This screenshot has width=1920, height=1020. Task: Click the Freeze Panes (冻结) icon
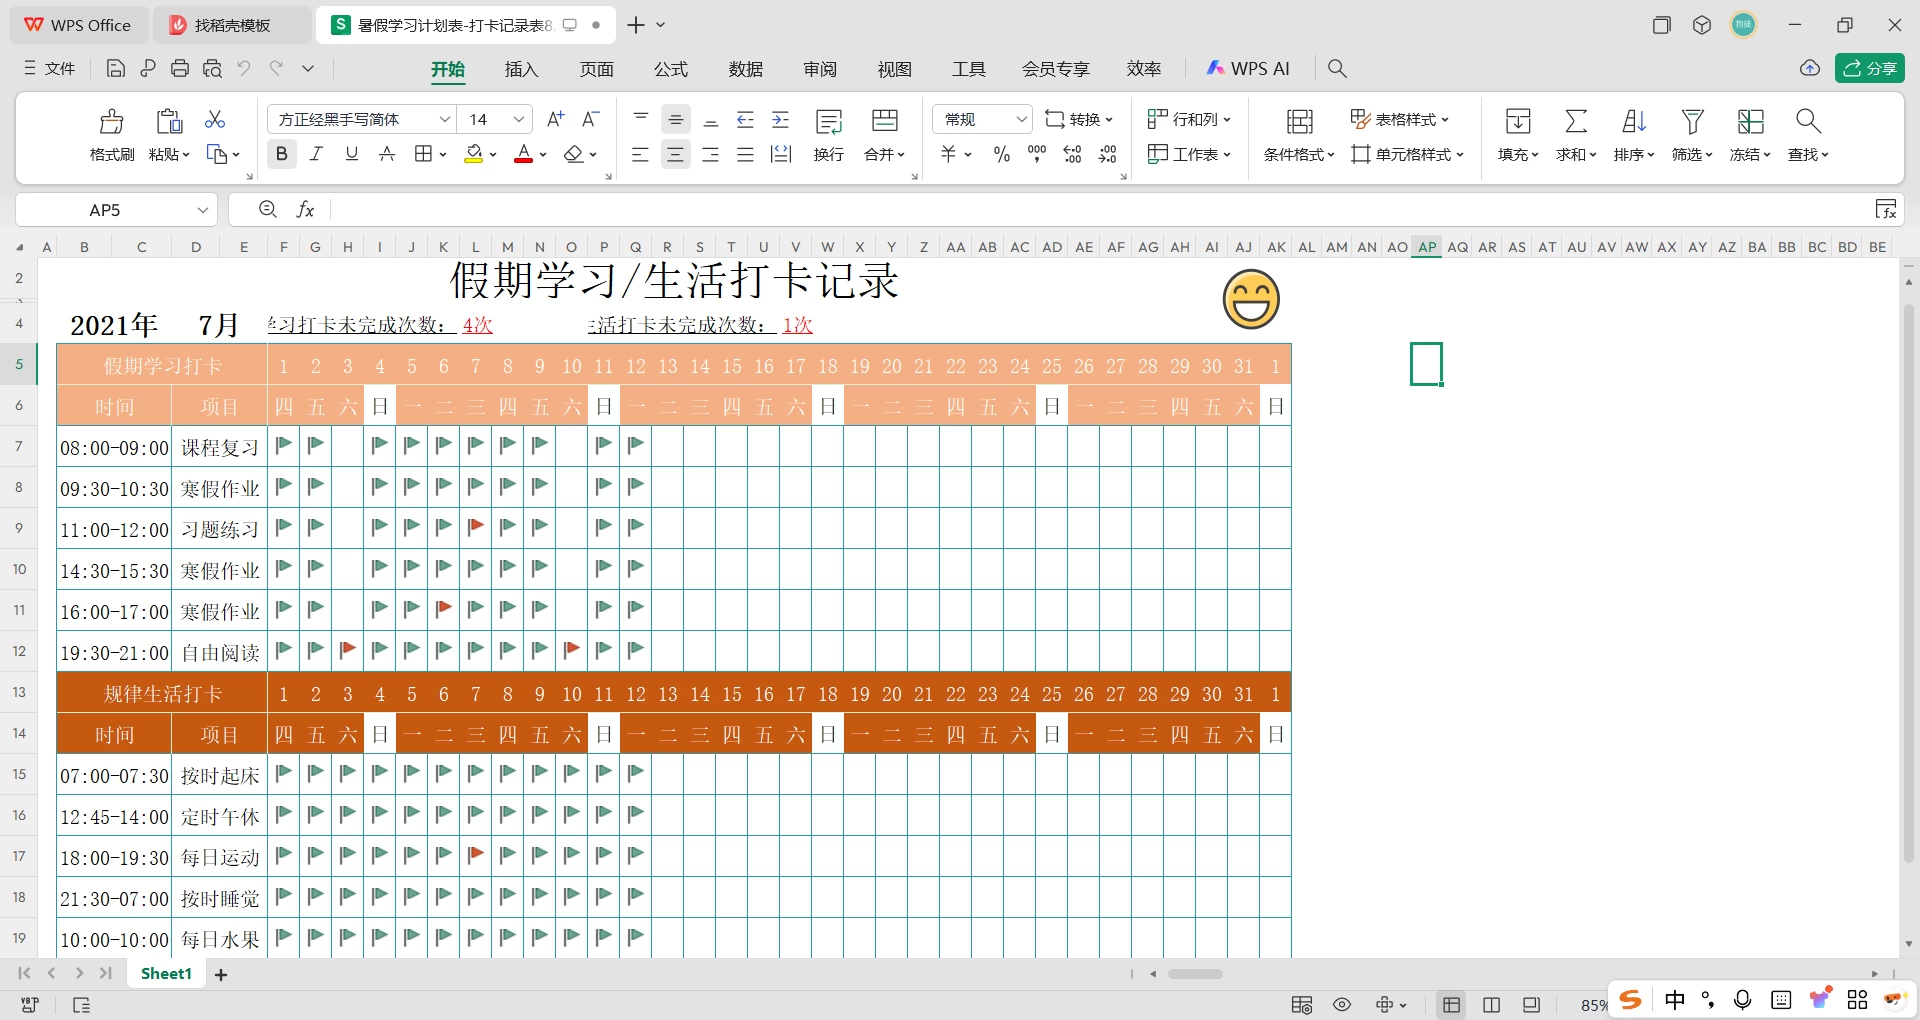coord(1750,121)
